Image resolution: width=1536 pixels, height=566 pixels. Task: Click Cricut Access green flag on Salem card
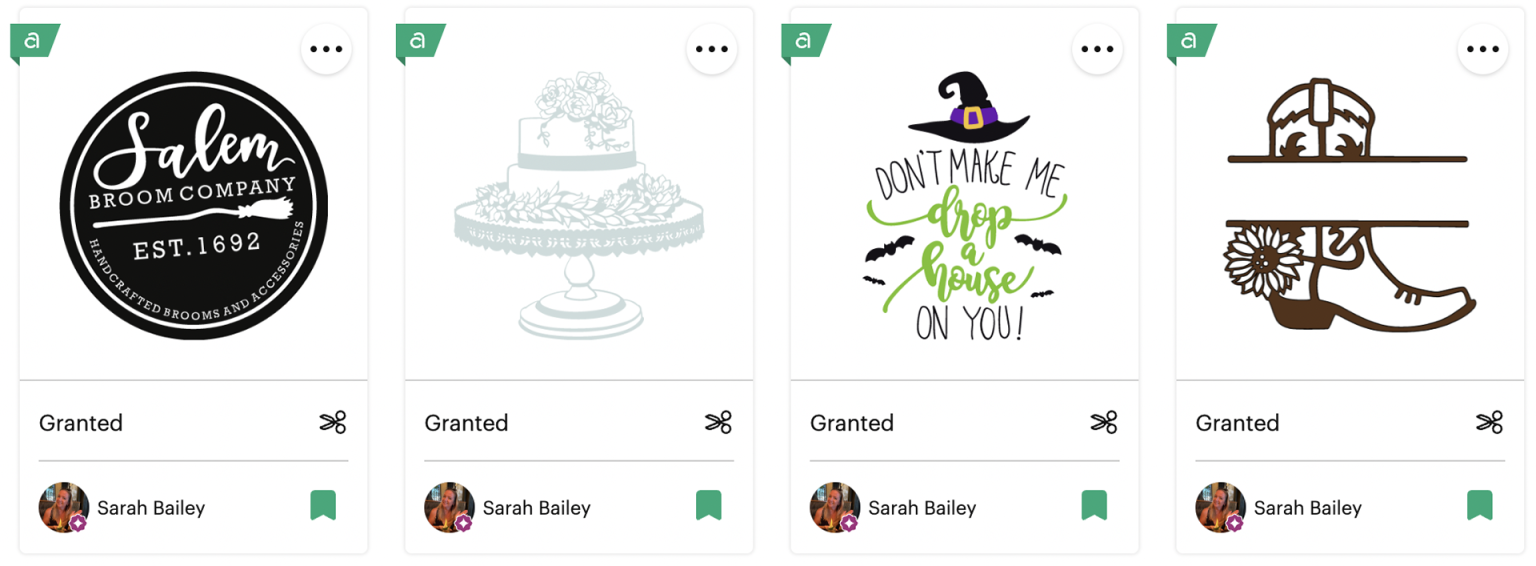coord(34,42)
